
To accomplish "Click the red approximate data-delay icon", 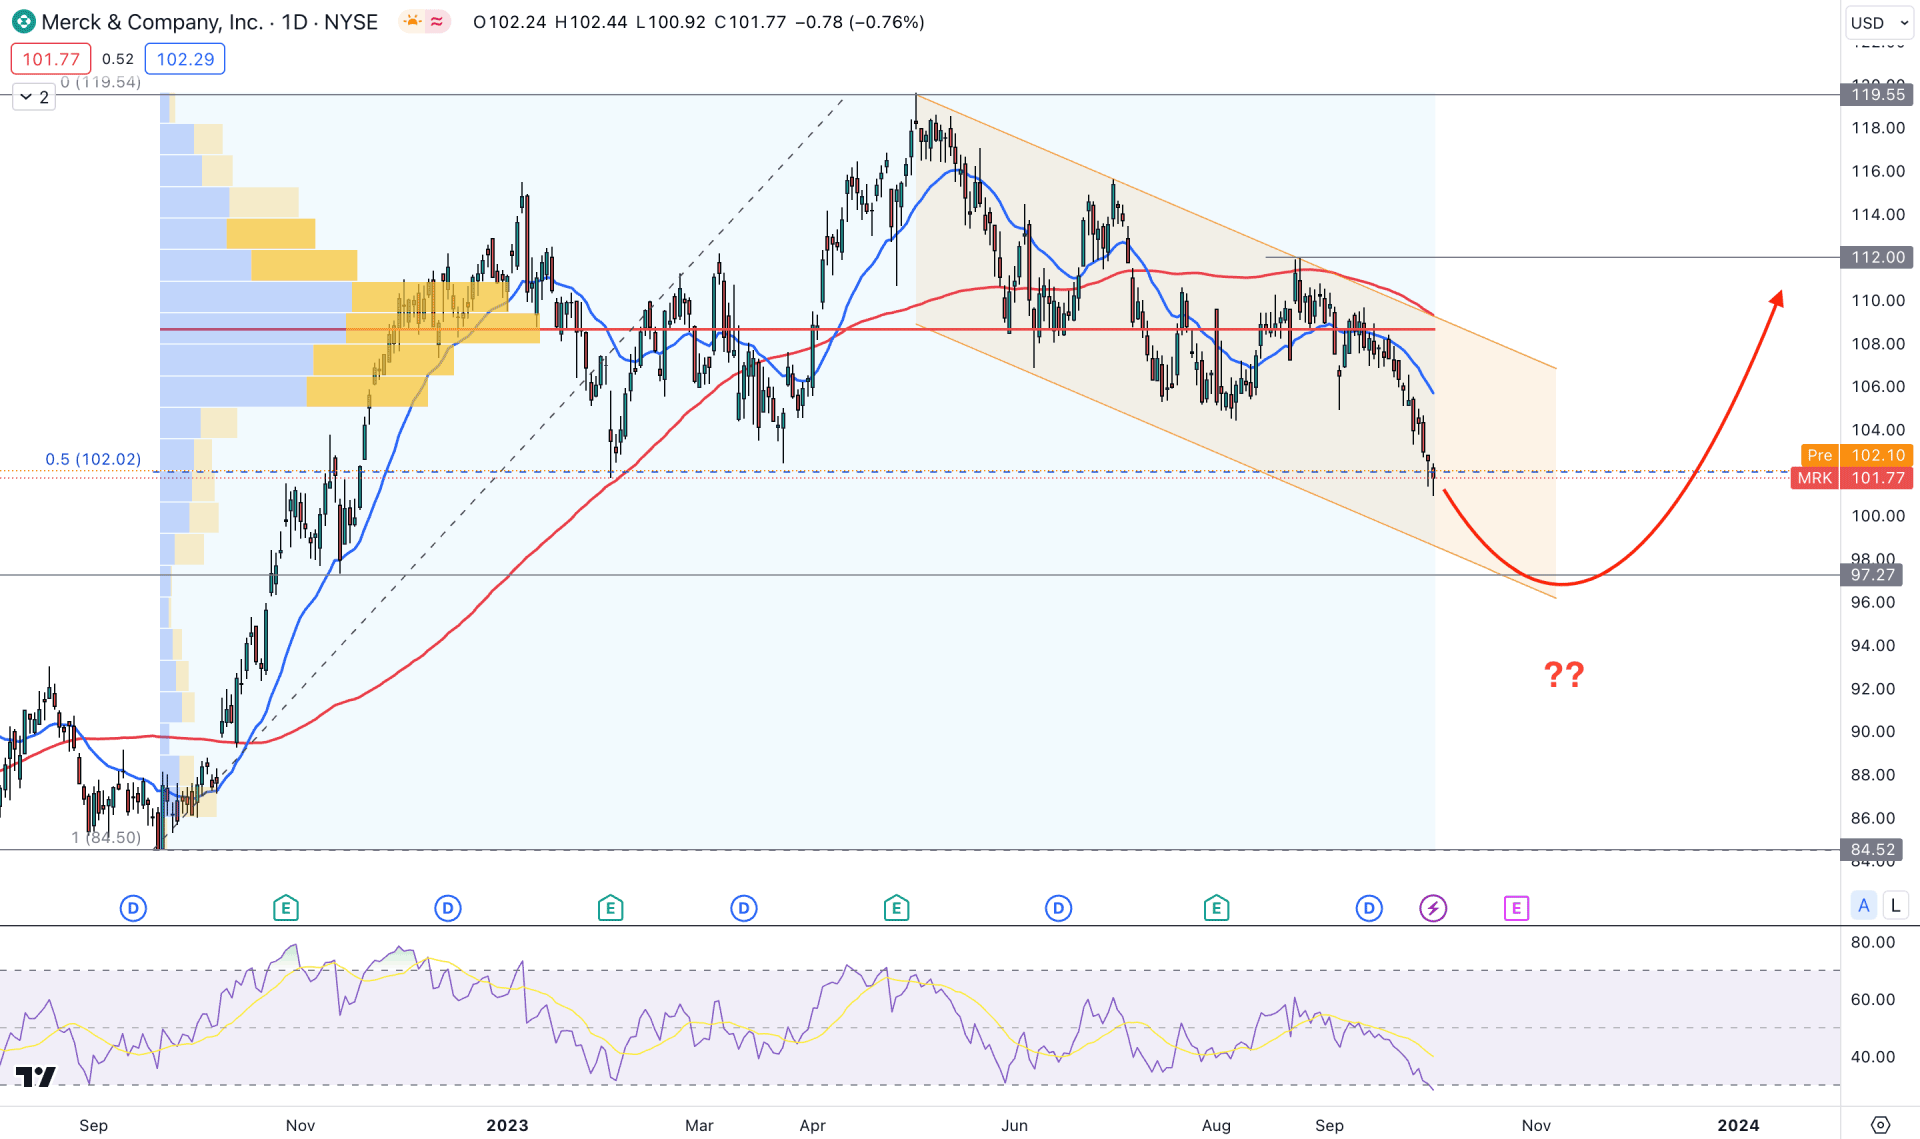I will click(437, 22).
